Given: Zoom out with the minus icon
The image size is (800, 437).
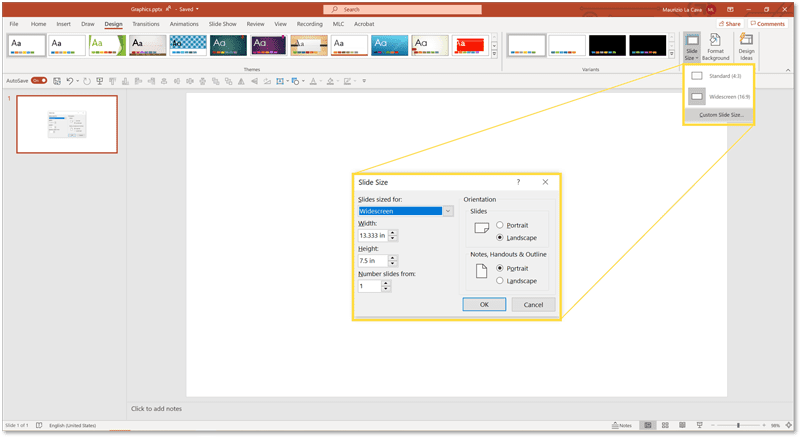Looking at the screenshot, I should 713,425.
